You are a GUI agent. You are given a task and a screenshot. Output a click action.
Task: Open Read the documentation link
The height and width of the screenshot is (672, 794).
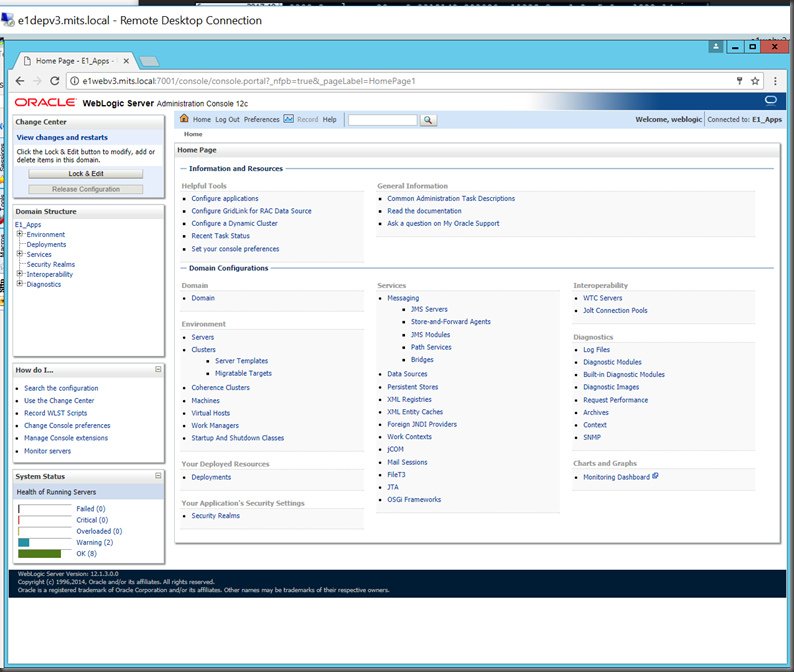tap(424, 211)
